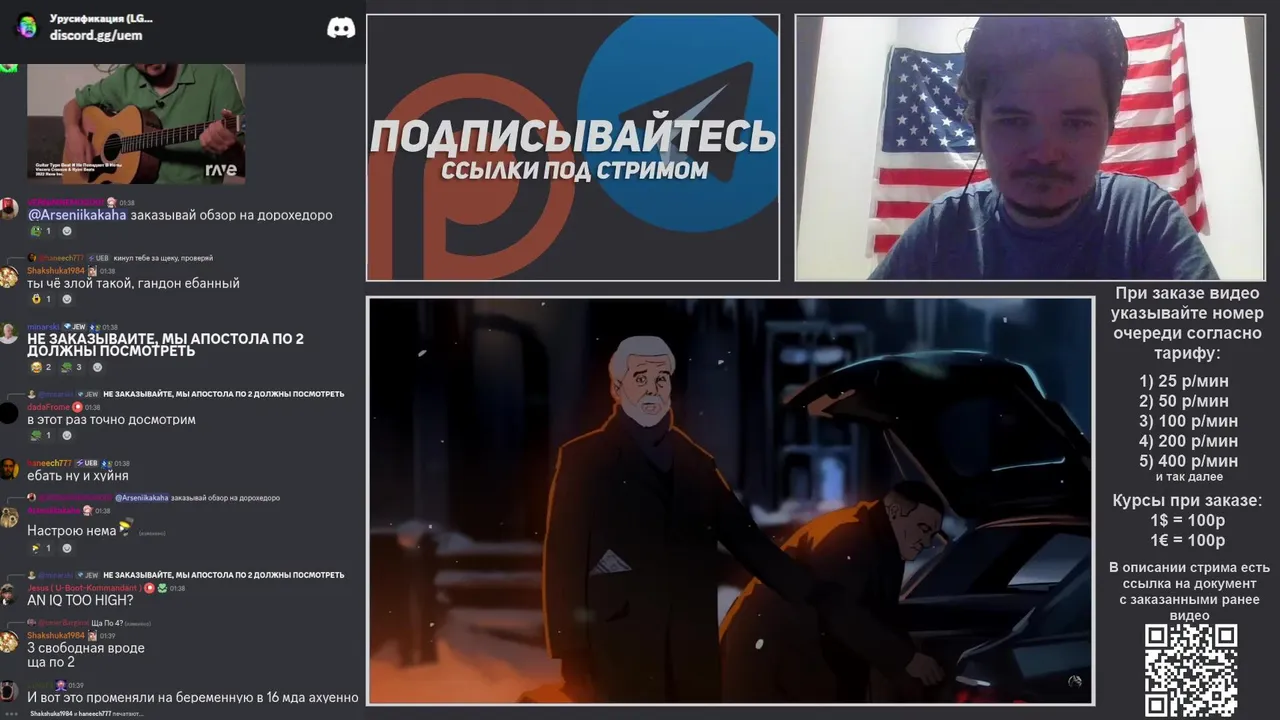Screen dimensions: 1280x720
Task: Open the discord.gg/uem invite link
Action: pyautogui.click(x=96, y=36)
